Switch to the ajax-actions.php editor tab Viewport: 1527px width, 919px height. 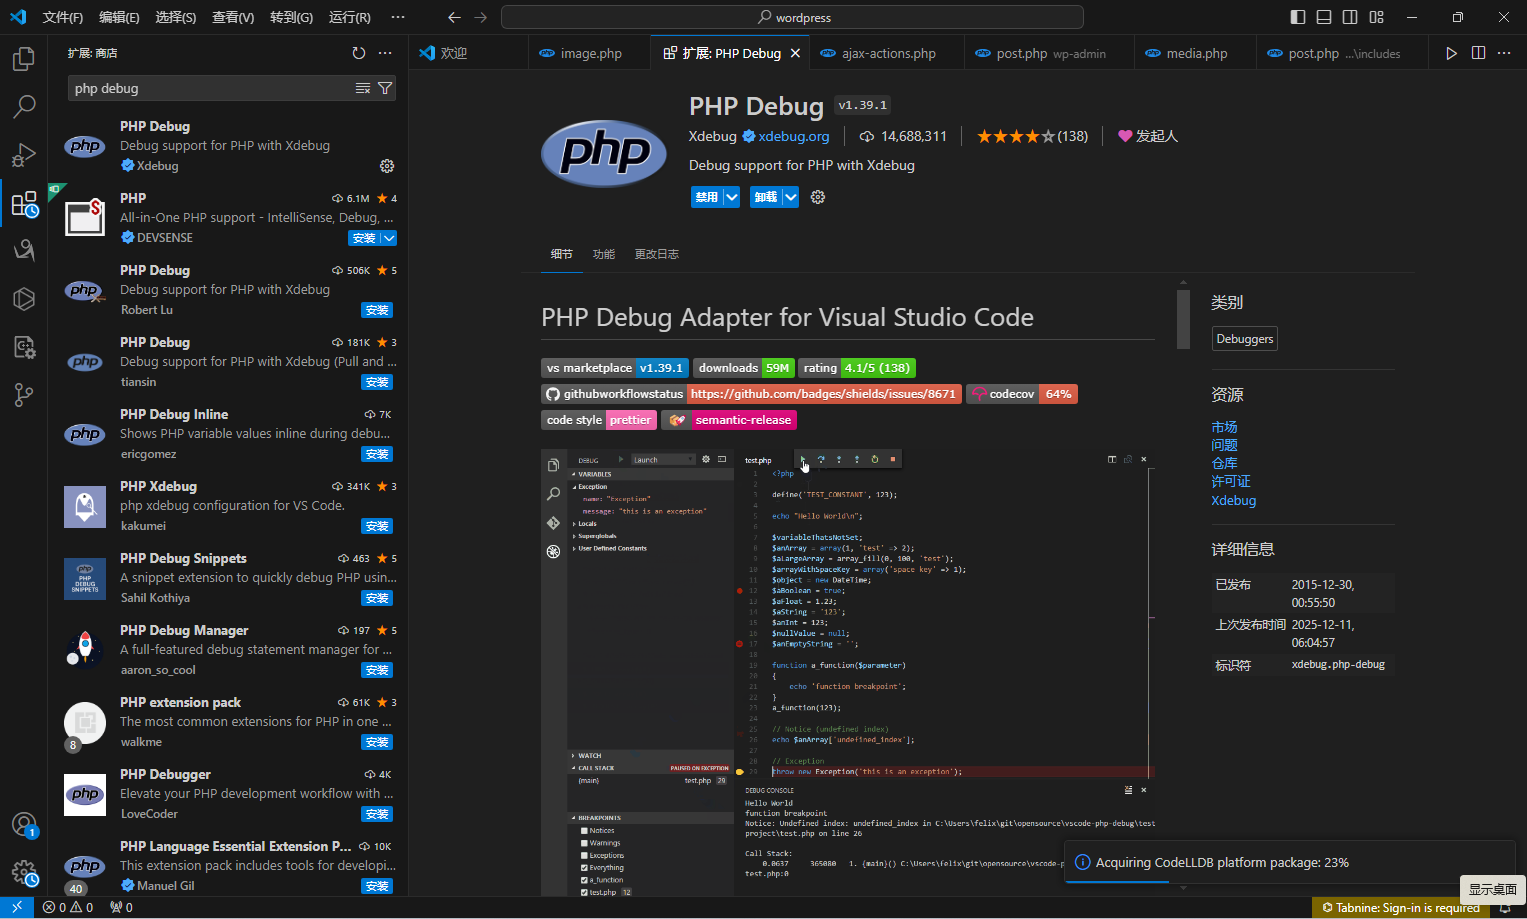[888, 54]
